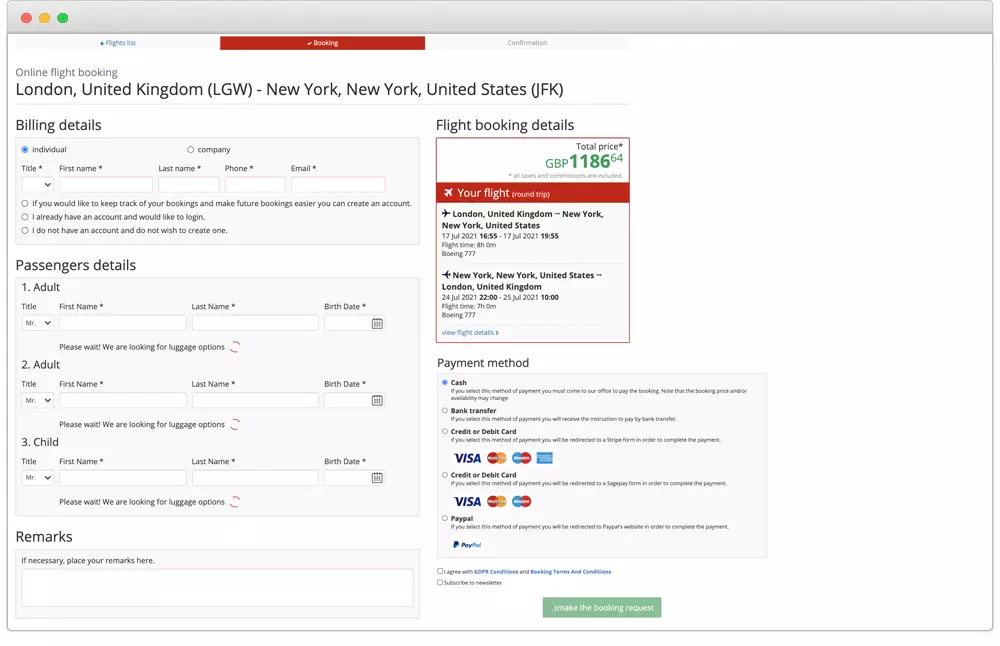Open the Title dropdown for 3. Child

[36, 477]
